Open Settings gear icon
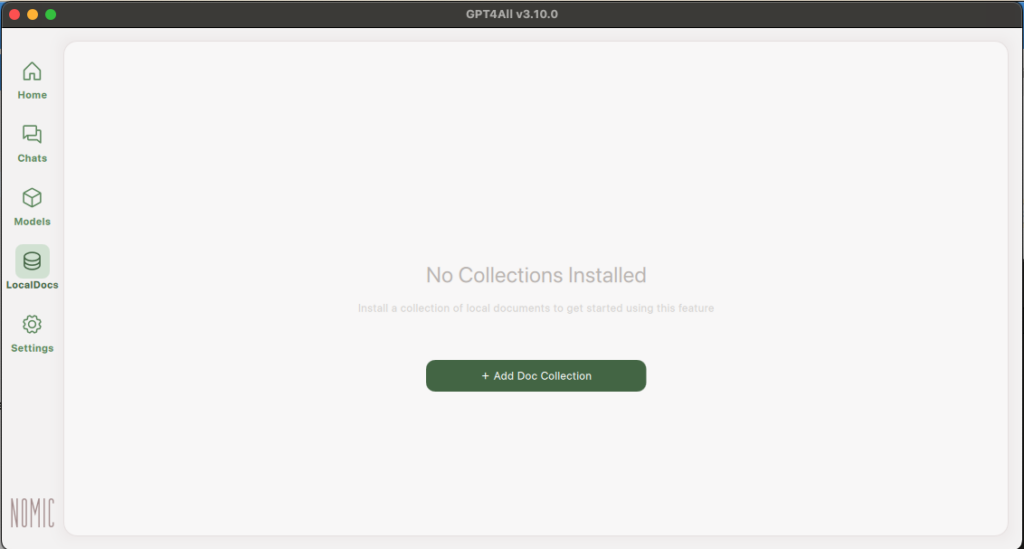 [32, 324]
